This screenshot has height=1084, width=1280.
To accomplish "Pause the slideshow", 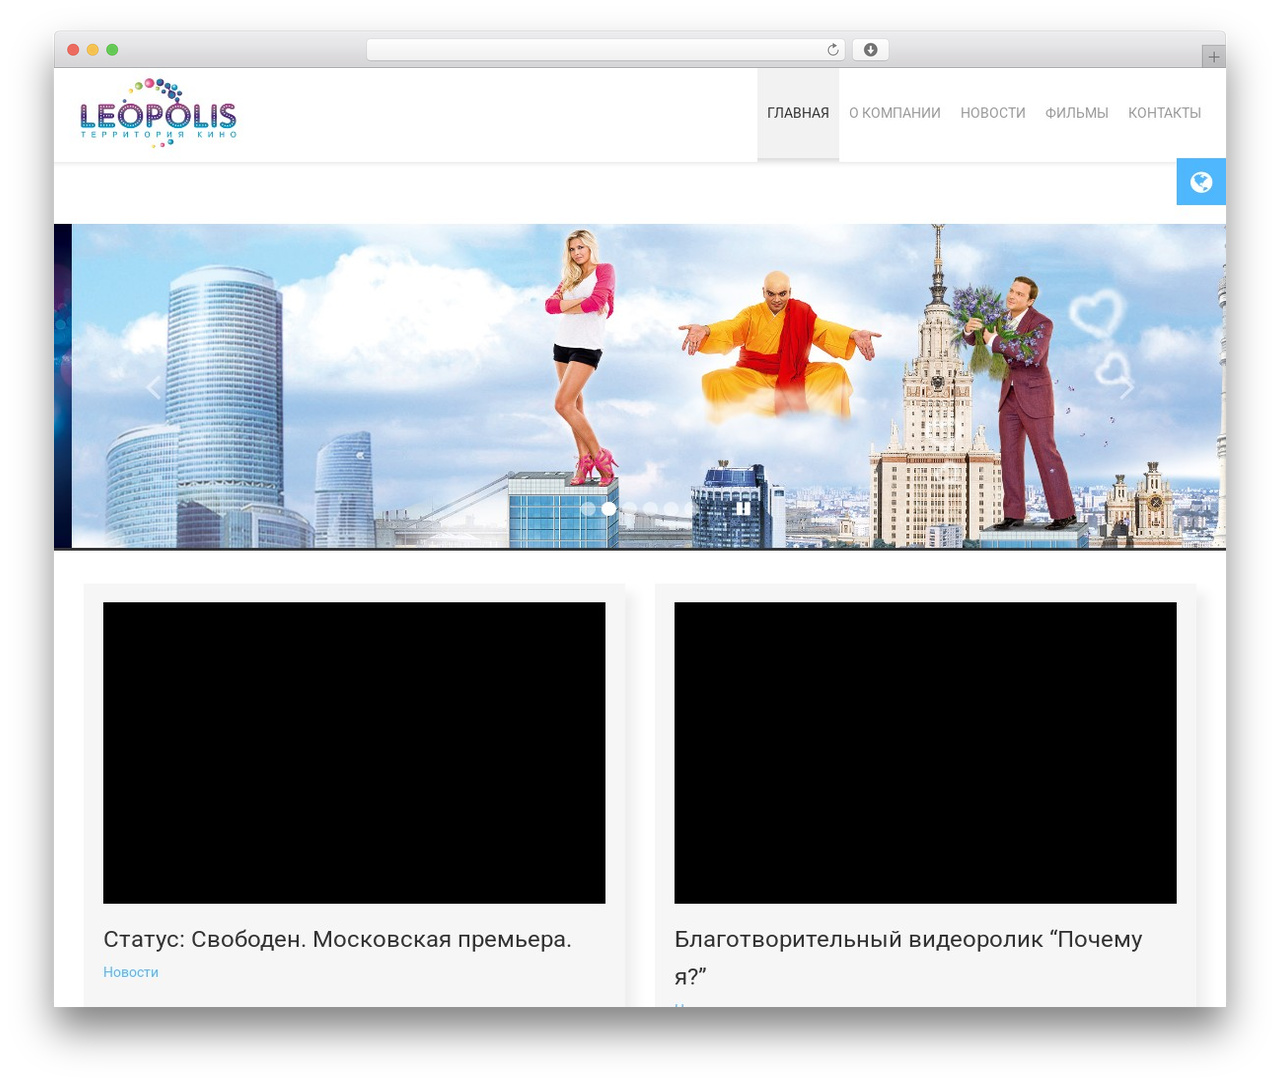I will click(743, 508).
